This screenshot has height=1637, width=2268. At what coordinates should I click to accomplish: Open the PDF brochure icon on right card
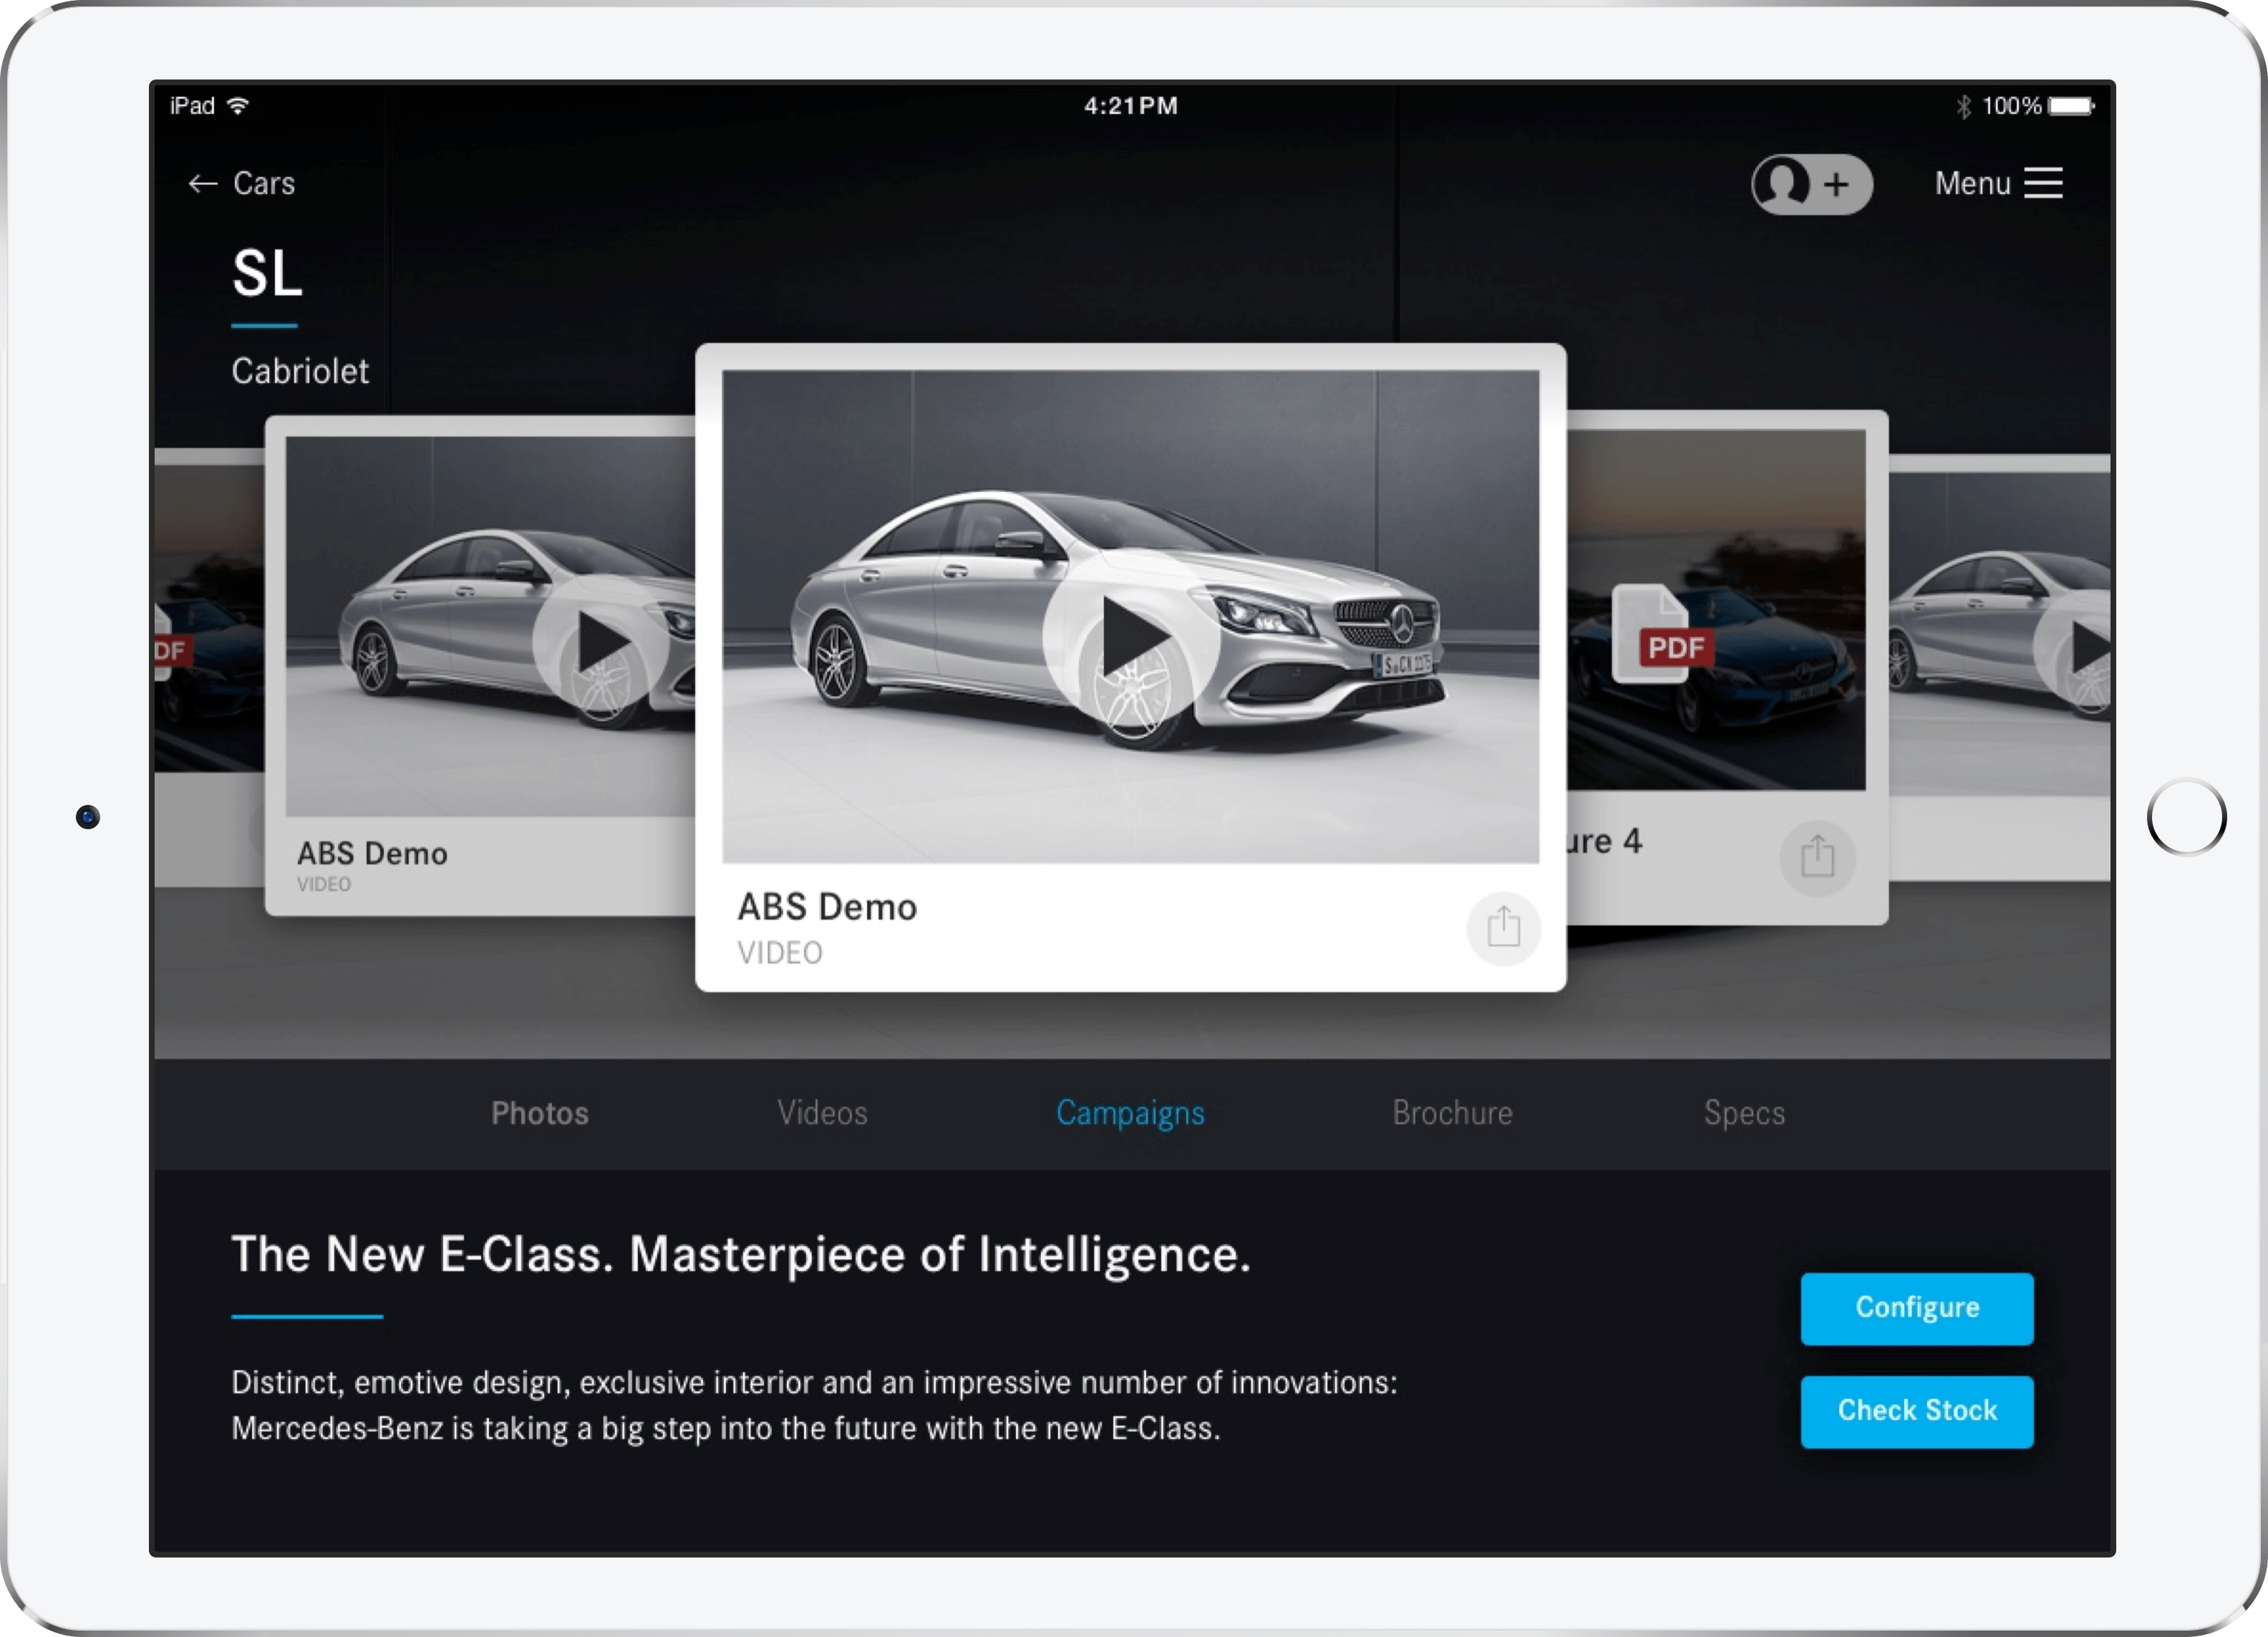click(1663, 634)
